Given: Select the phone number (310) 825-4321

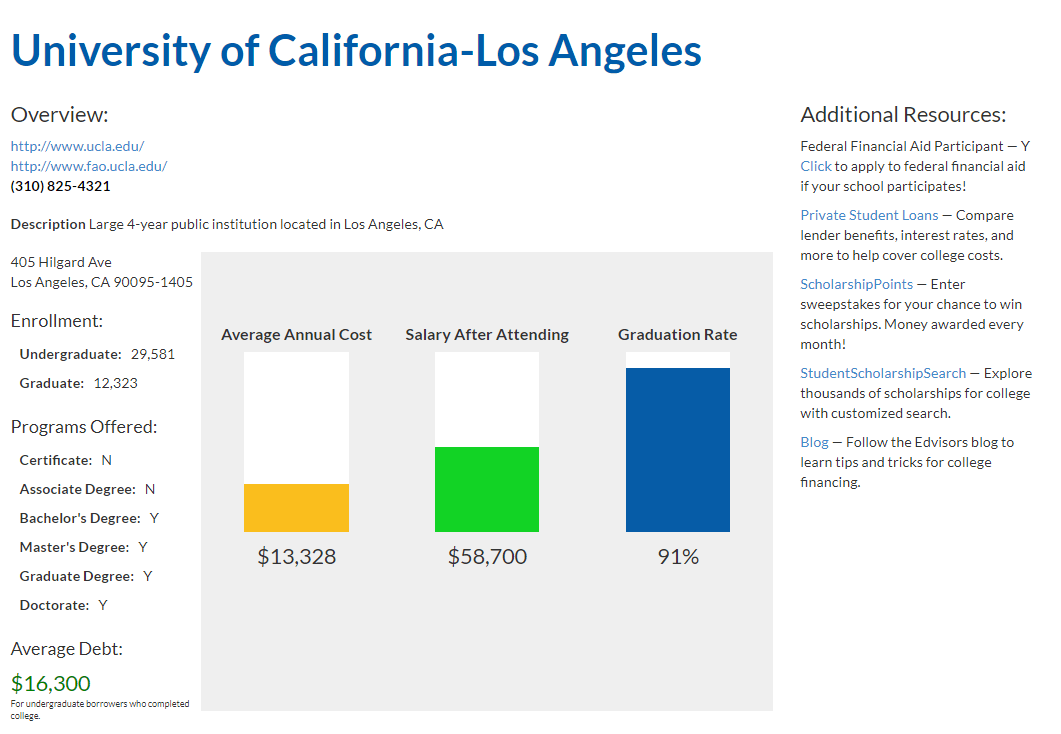Looking at the screenshot, I should (x=60, y=186).
